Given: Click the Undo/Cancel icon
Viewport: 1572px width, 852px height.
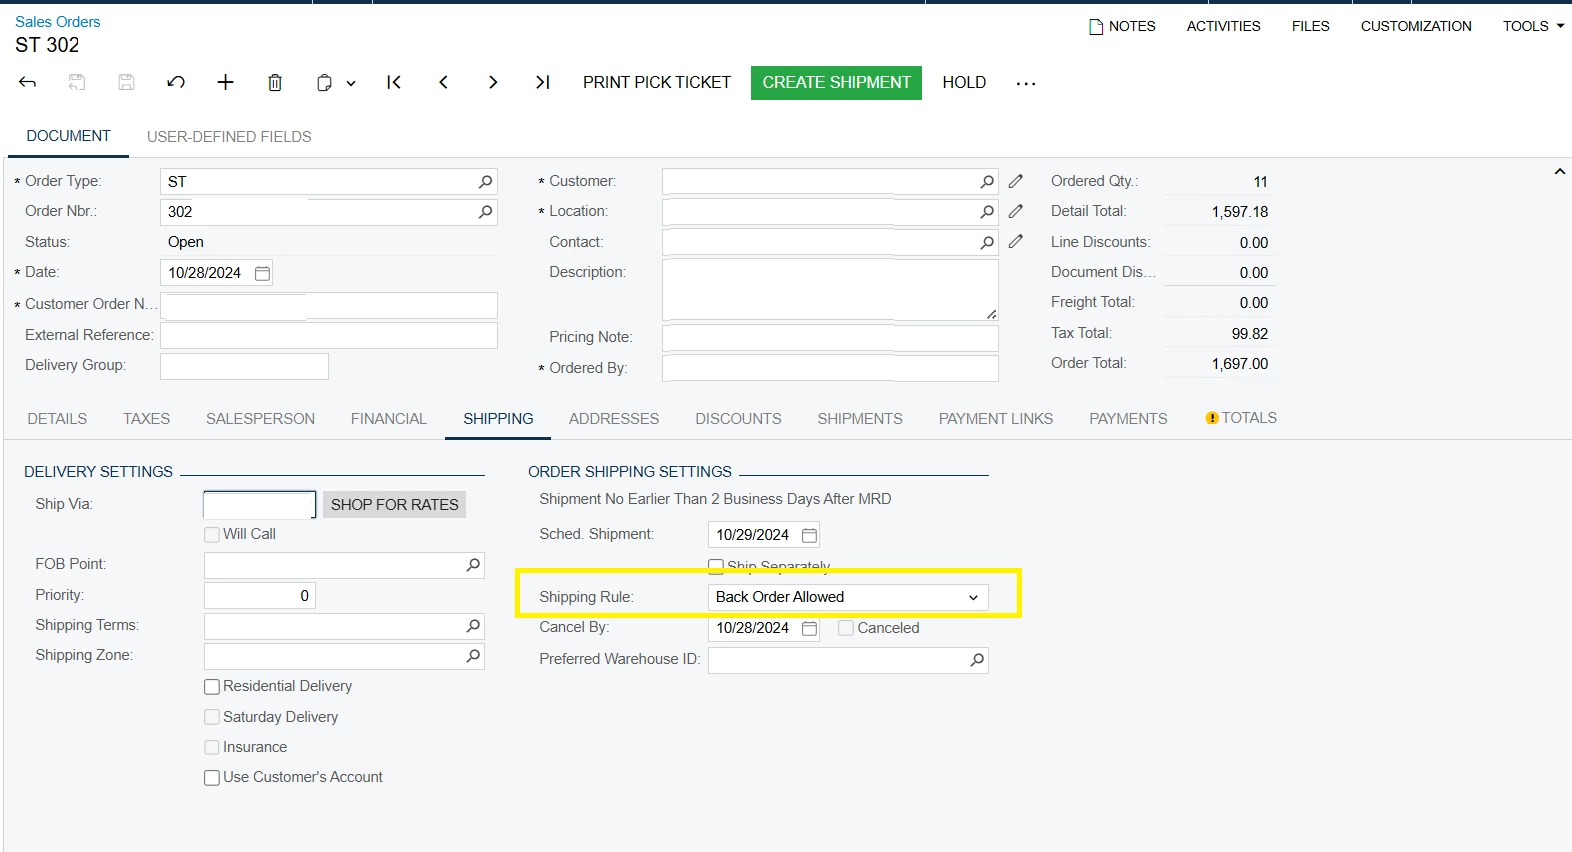Looking at the screenshot, I should 176,82.
